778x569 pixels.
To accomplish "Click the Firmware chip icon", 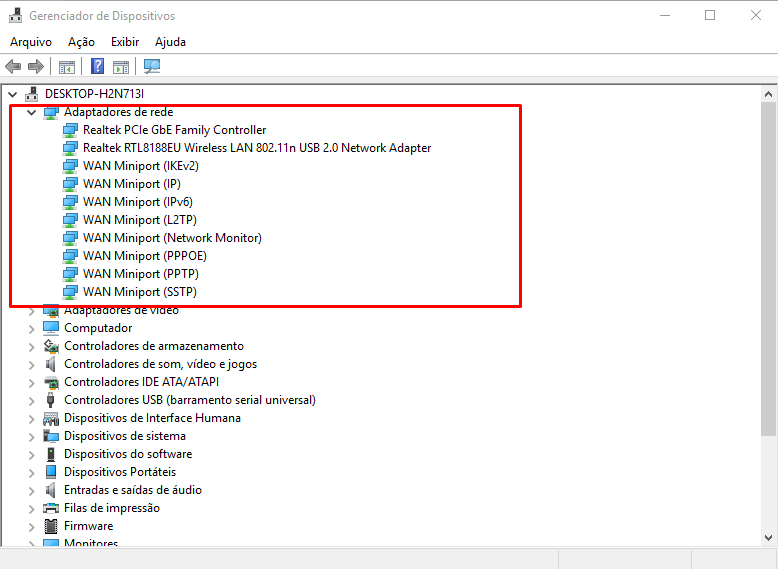I will [51, 526].
